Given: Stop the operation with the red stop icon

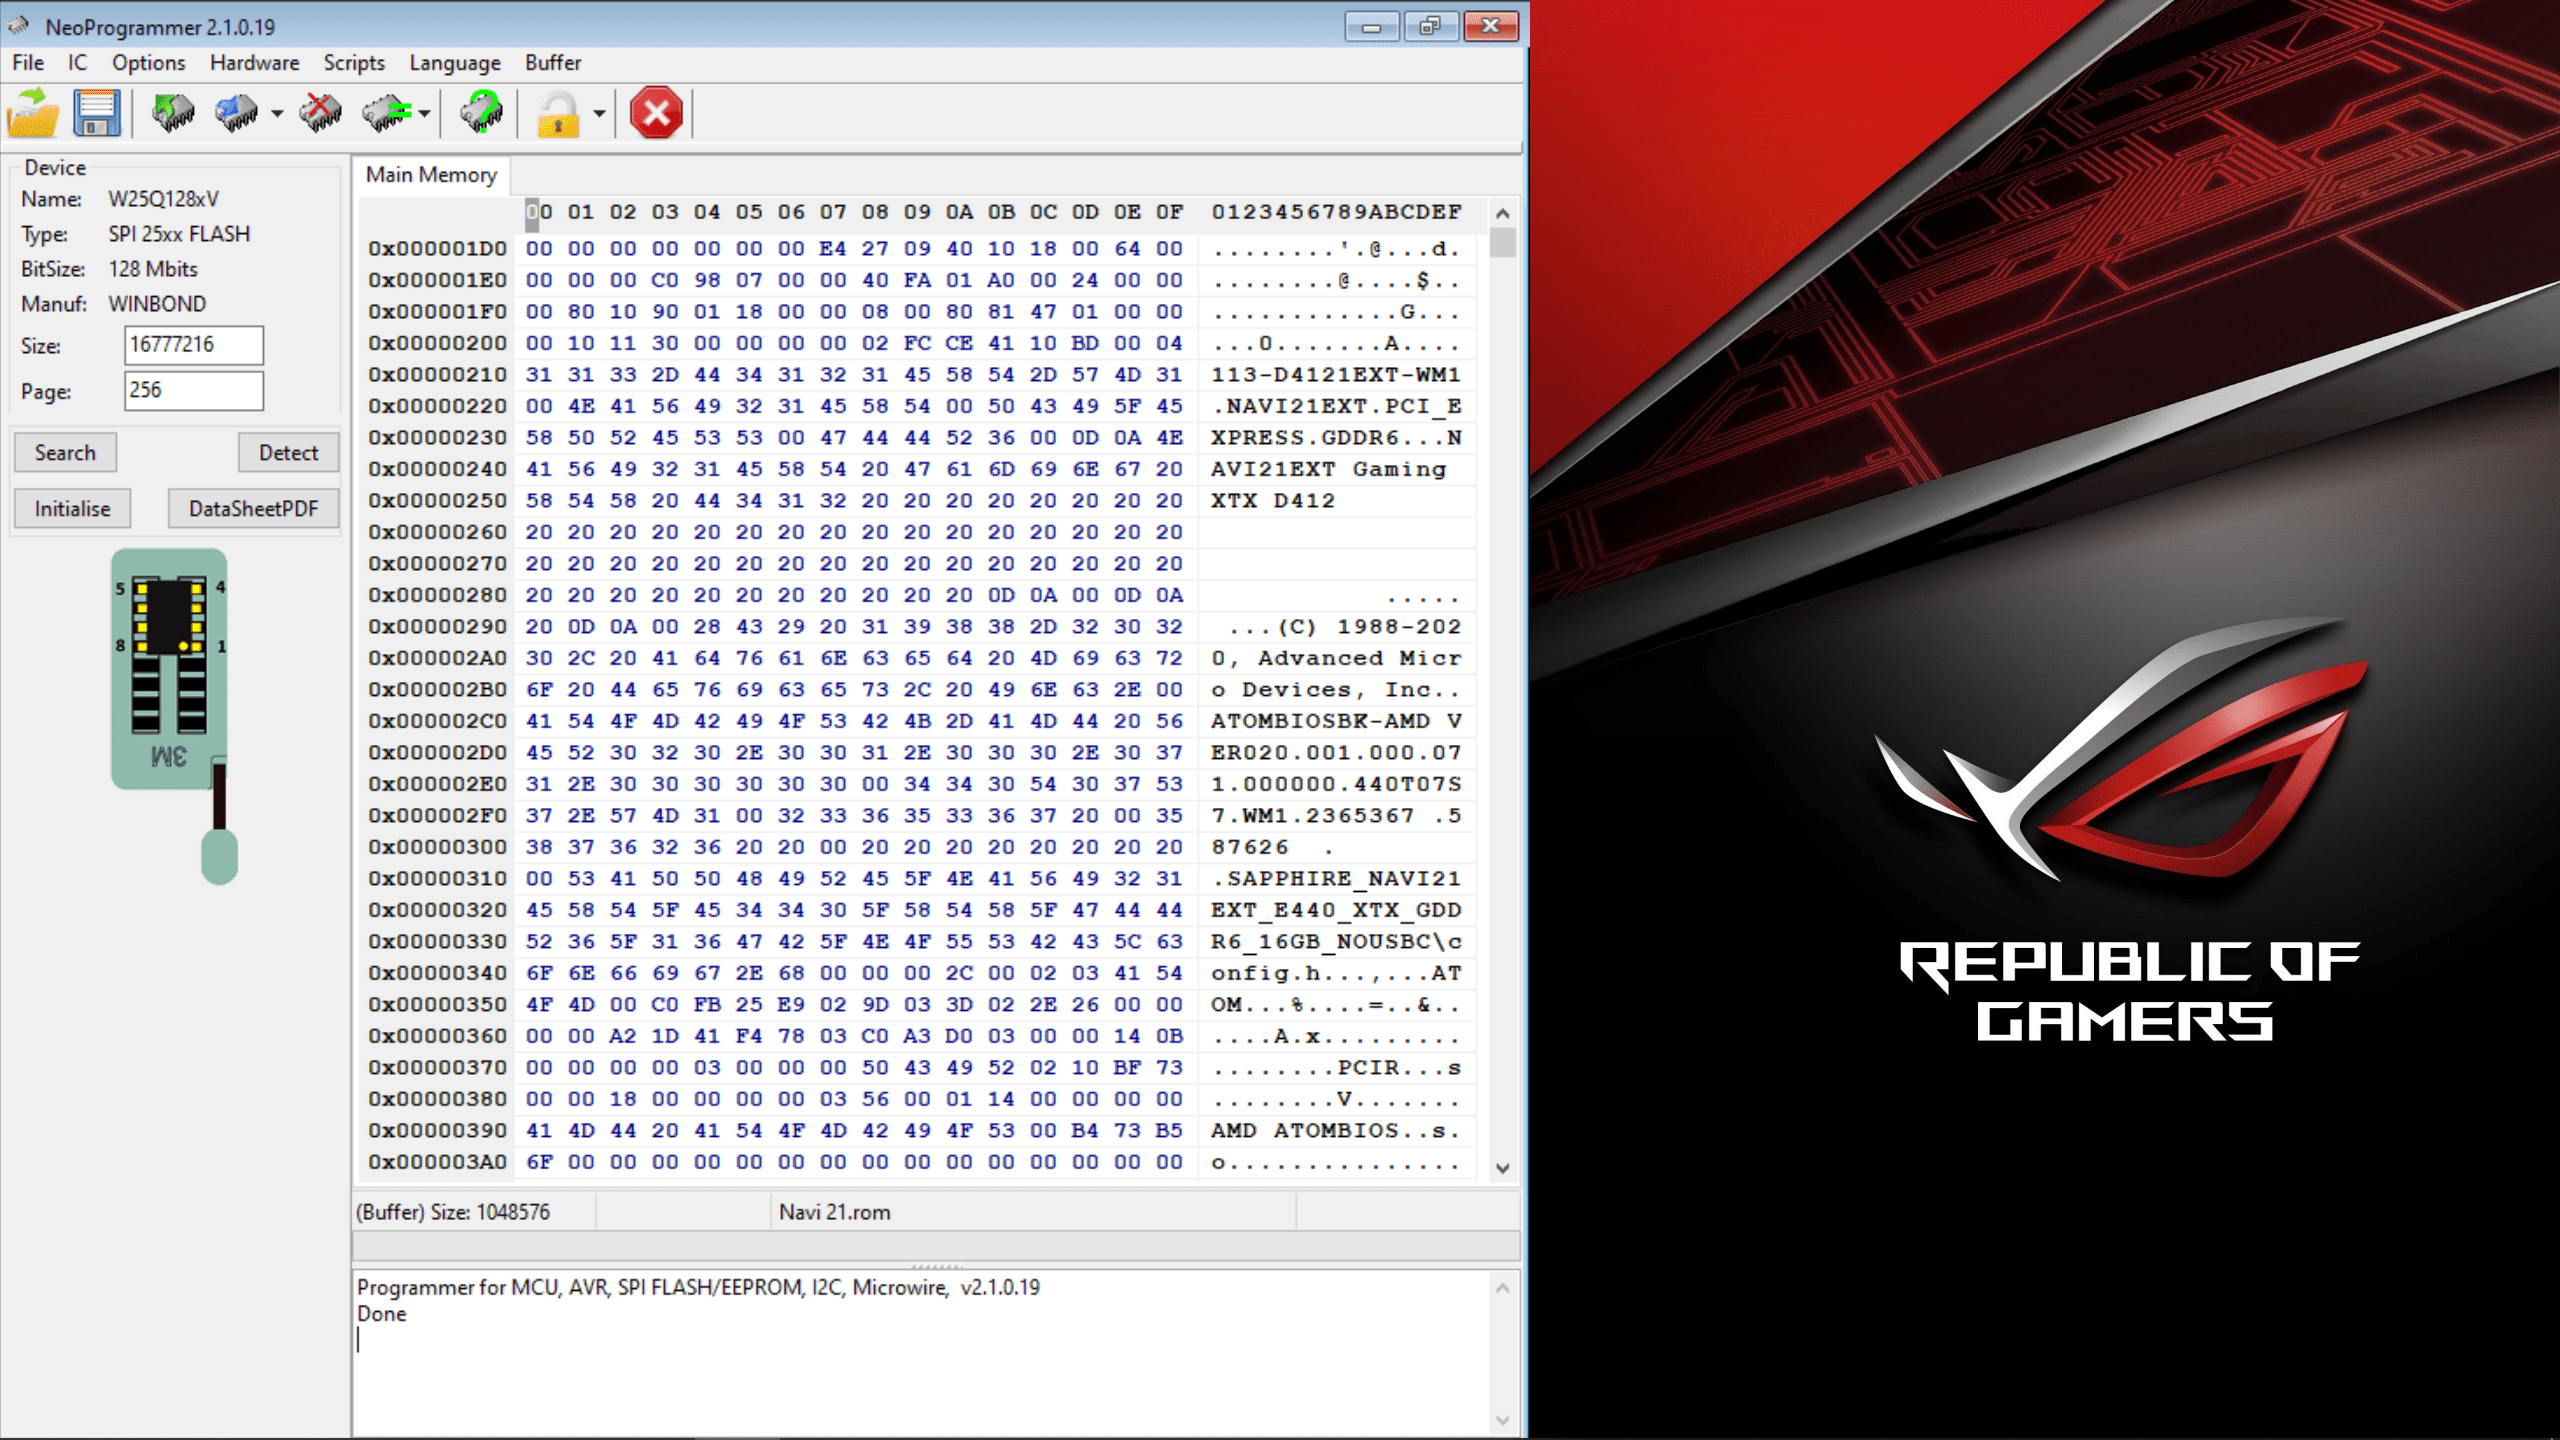Looking at the screenshot, I should (x=656, y=112).
